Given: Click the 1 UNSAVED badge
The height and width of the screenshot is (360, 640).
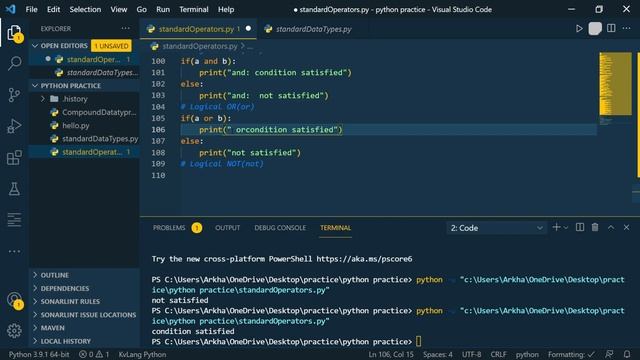Looking at the screenshot, I should 111,46.
